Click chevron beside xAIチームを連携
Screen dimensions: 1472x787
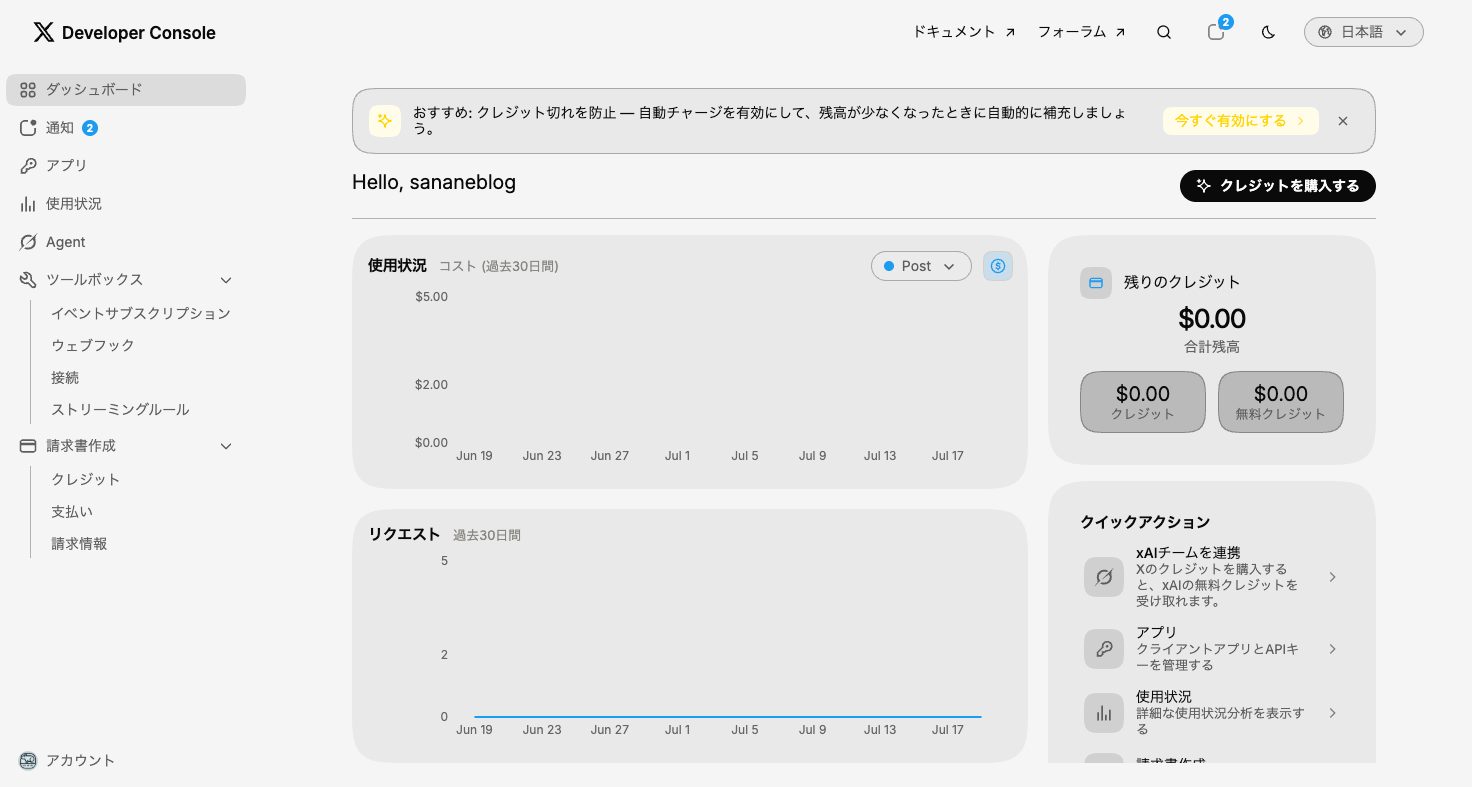pos(1332,577)
